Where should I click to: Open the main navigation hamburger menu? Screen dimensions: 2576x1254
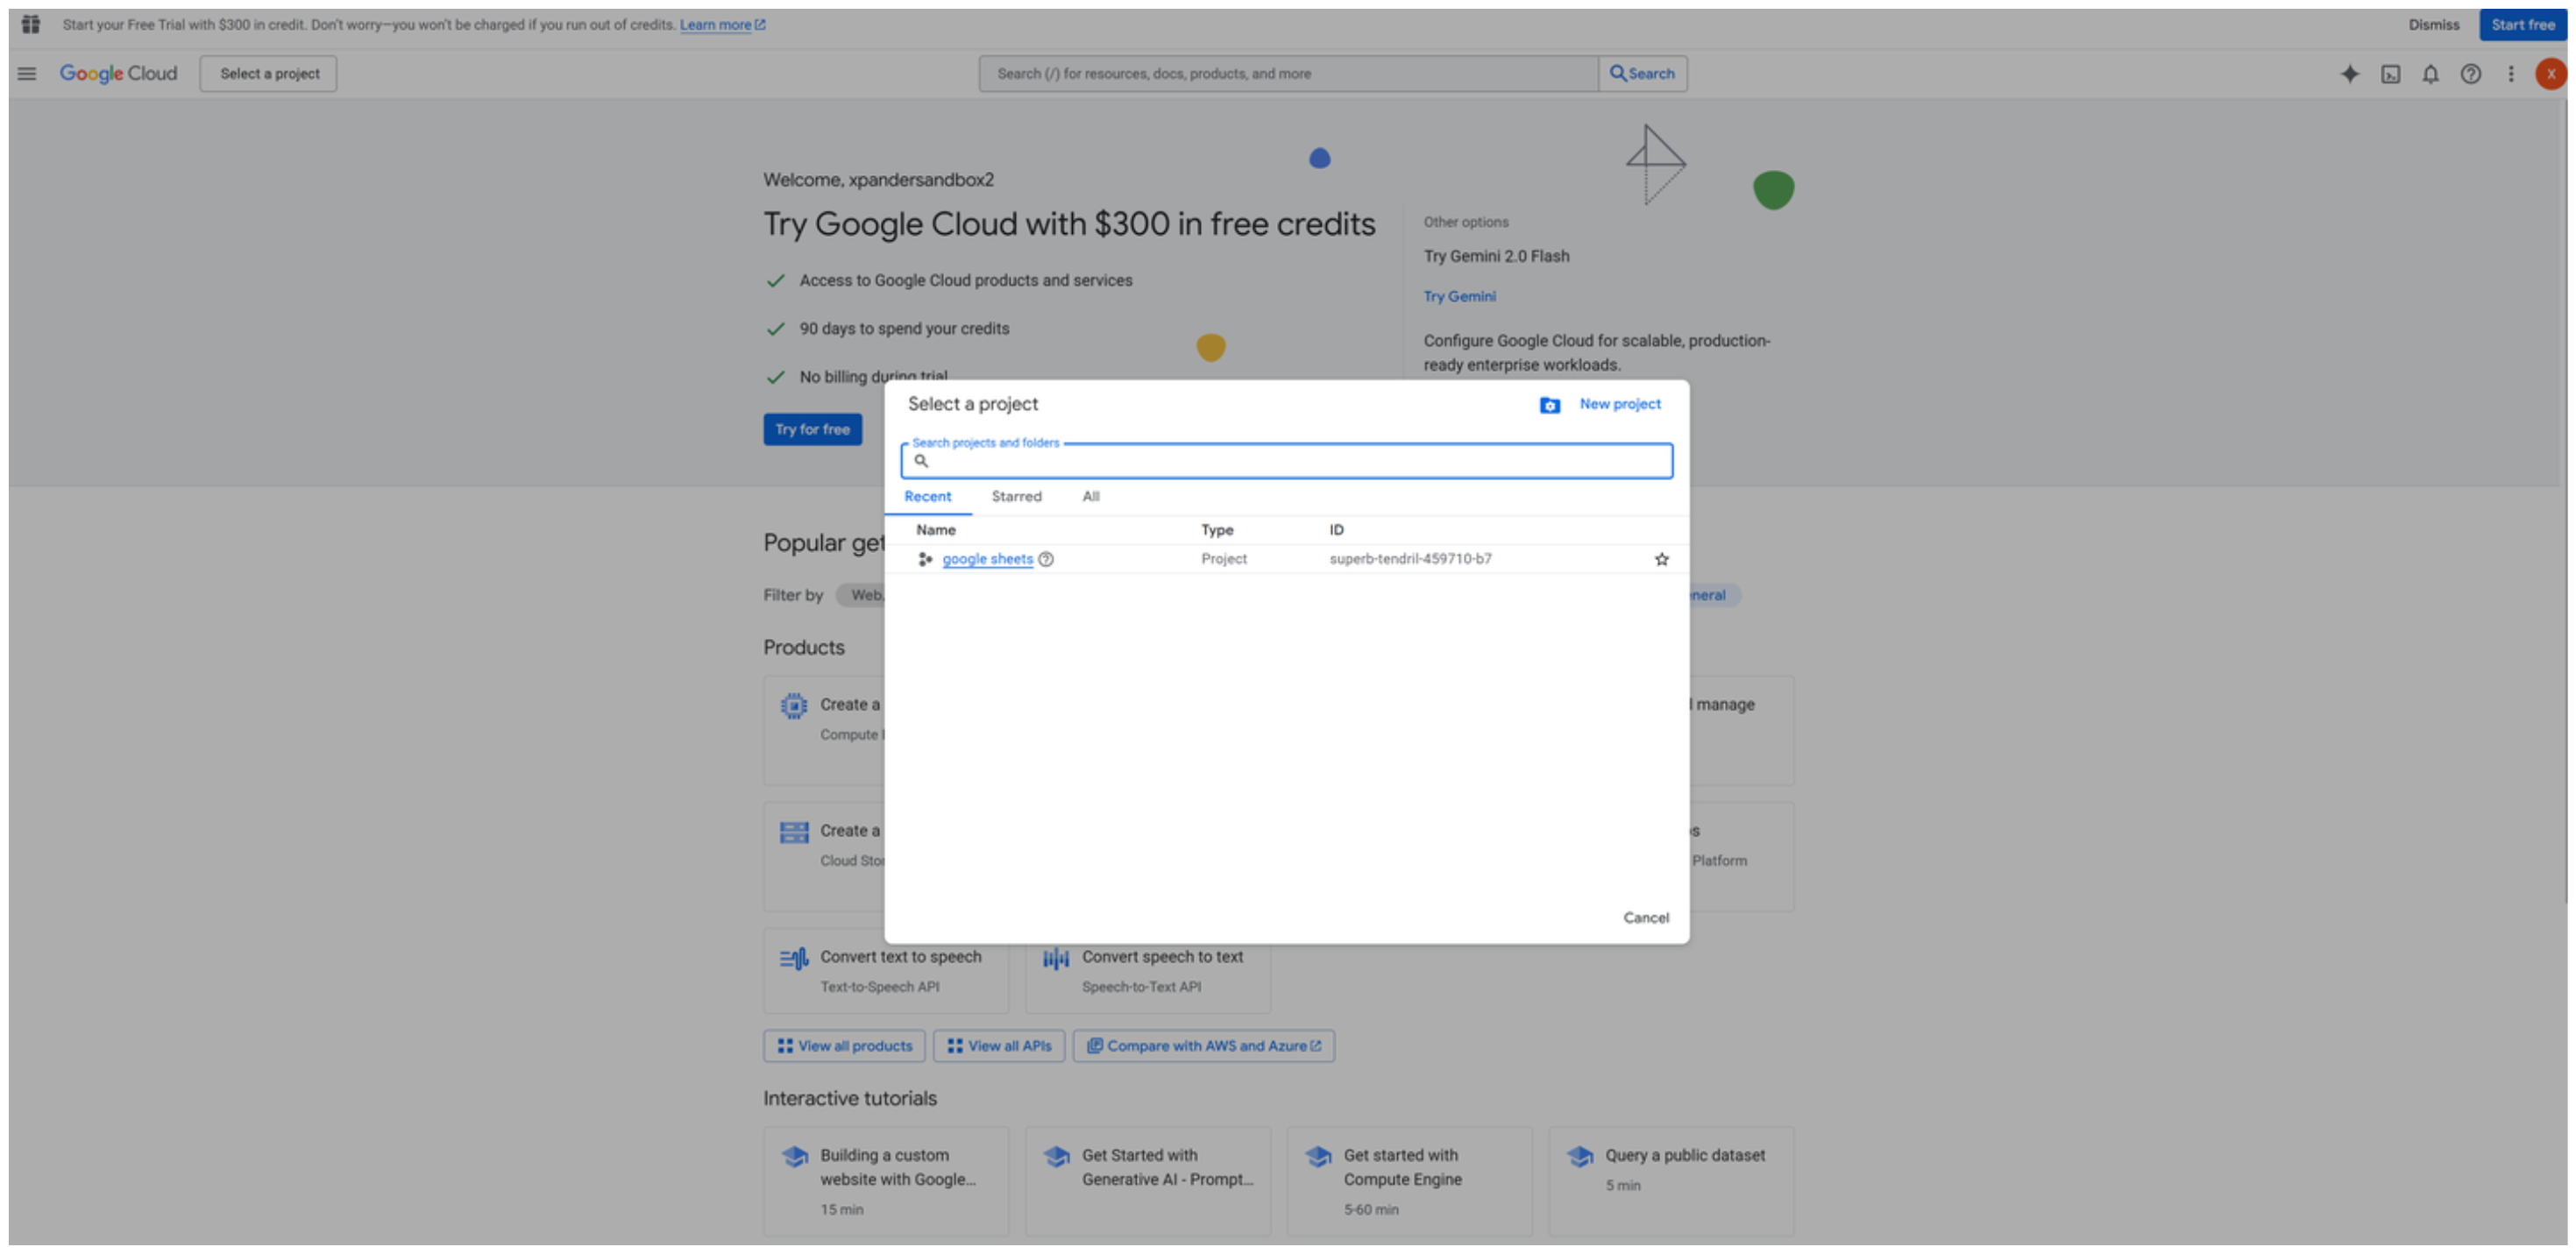tap(27, 73)
